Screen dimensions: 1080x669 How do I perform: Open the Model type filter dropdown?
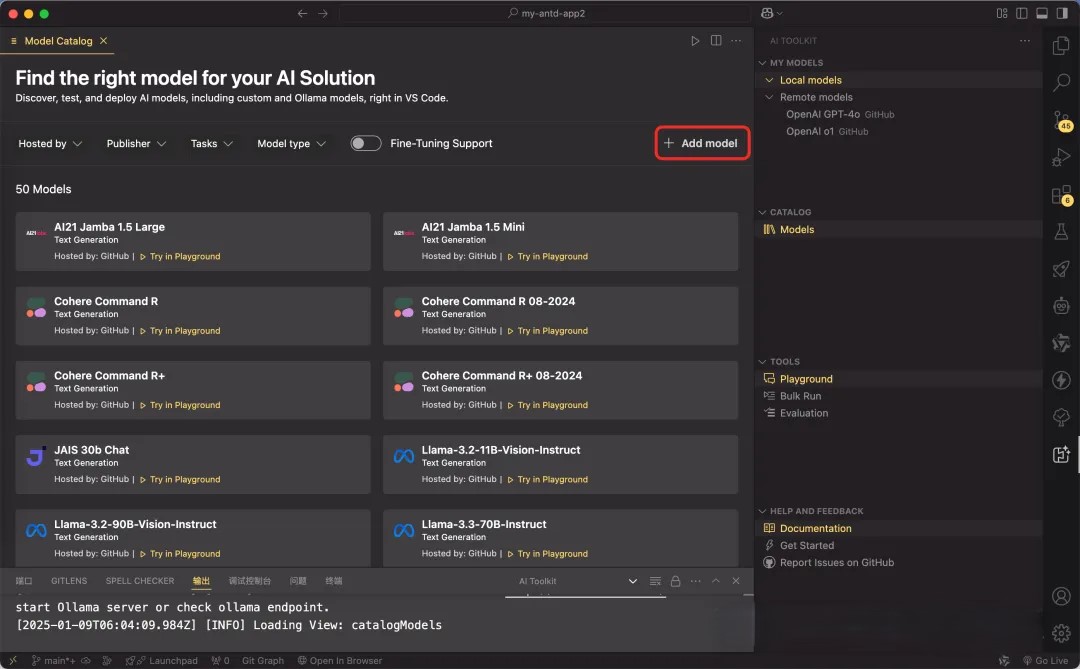(291, 143)
